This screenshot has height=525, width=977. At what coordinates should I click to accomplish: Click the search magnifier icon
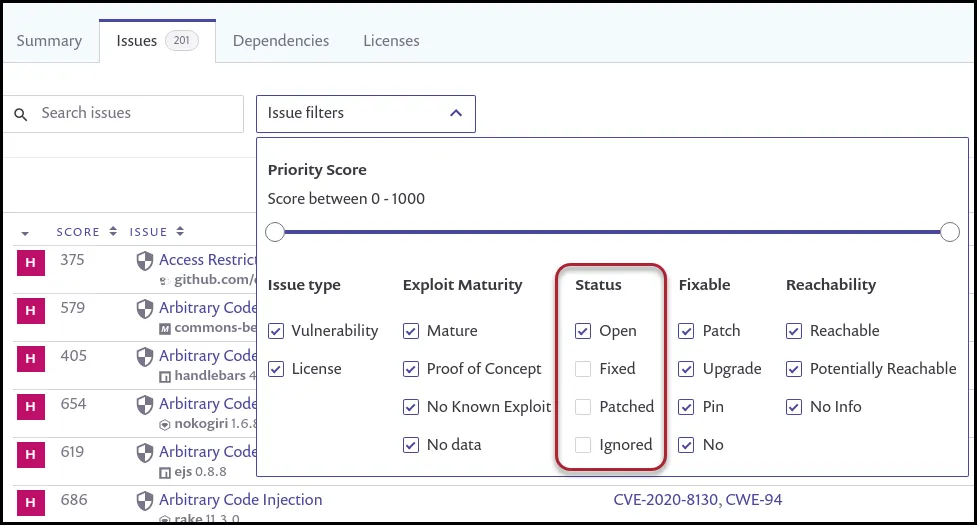21,115
